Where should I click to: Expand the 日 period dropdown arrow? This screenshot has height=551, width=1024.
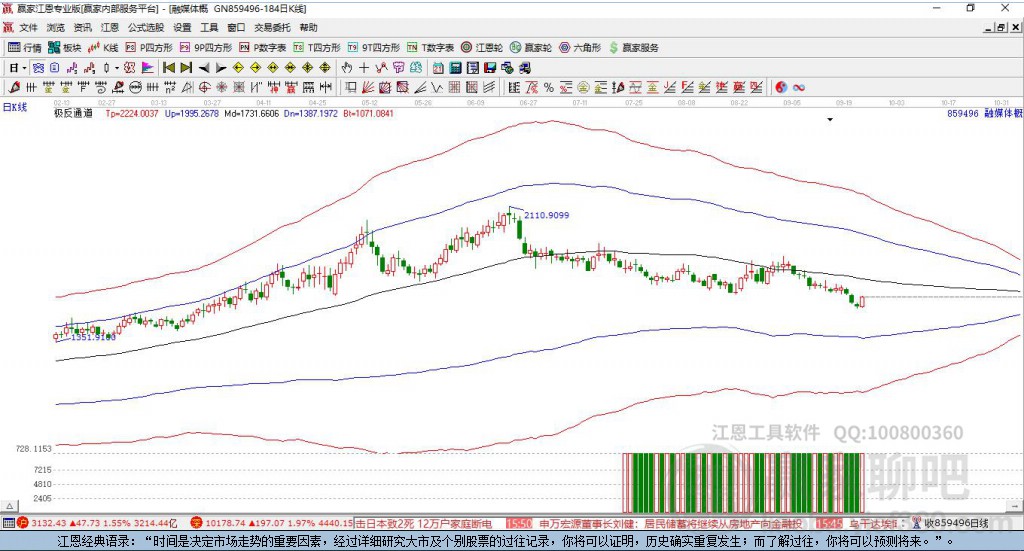(25, 68)
